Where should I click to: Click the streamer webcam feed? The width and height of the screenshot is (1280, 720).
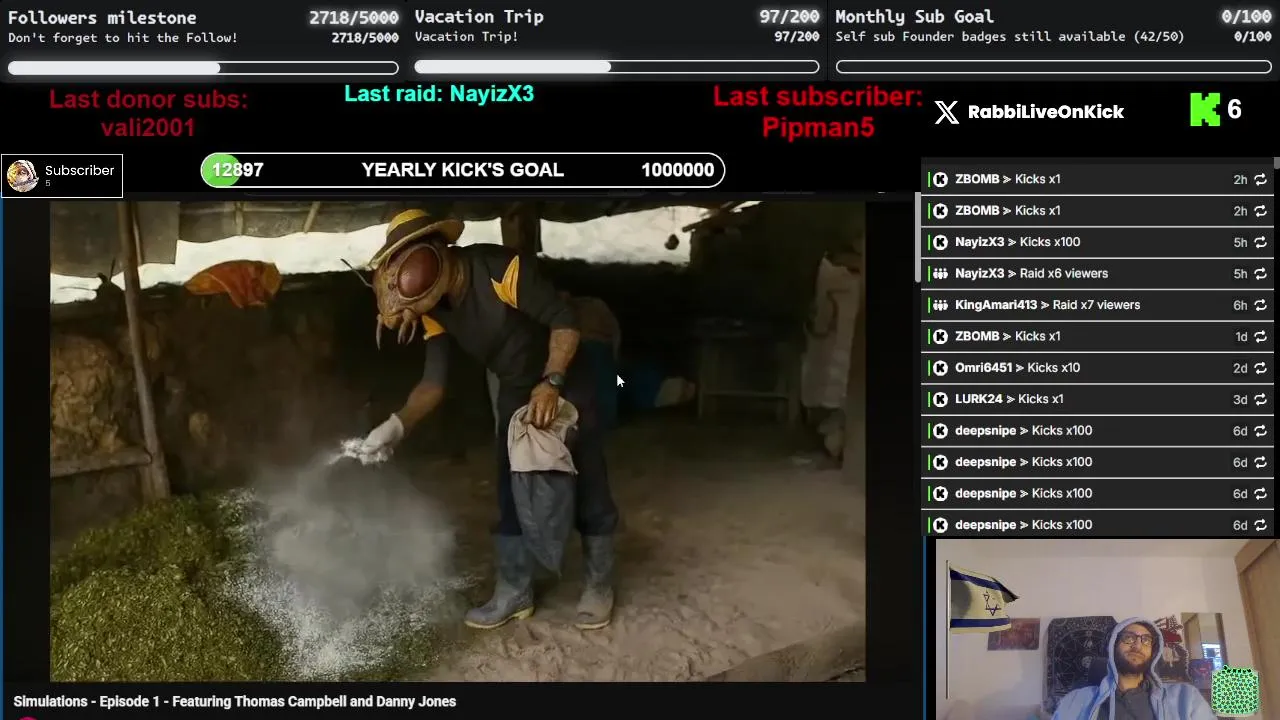click(1107, 629)
